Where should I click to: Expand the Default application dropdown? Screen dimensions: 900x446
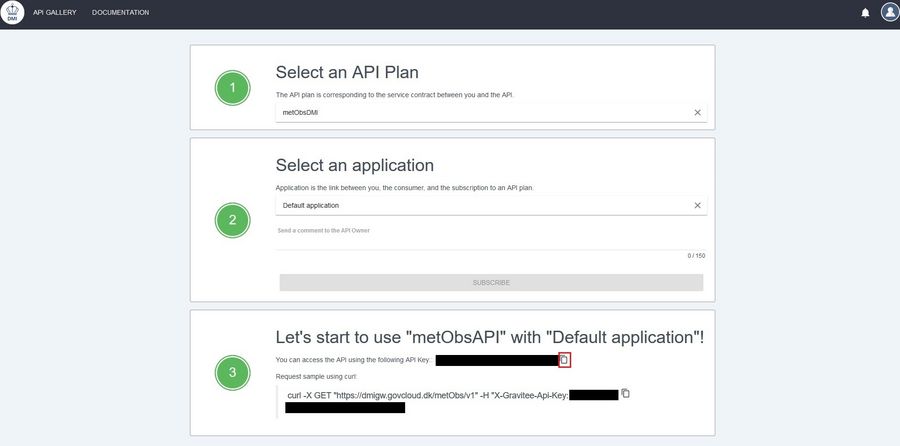(480, 206)
